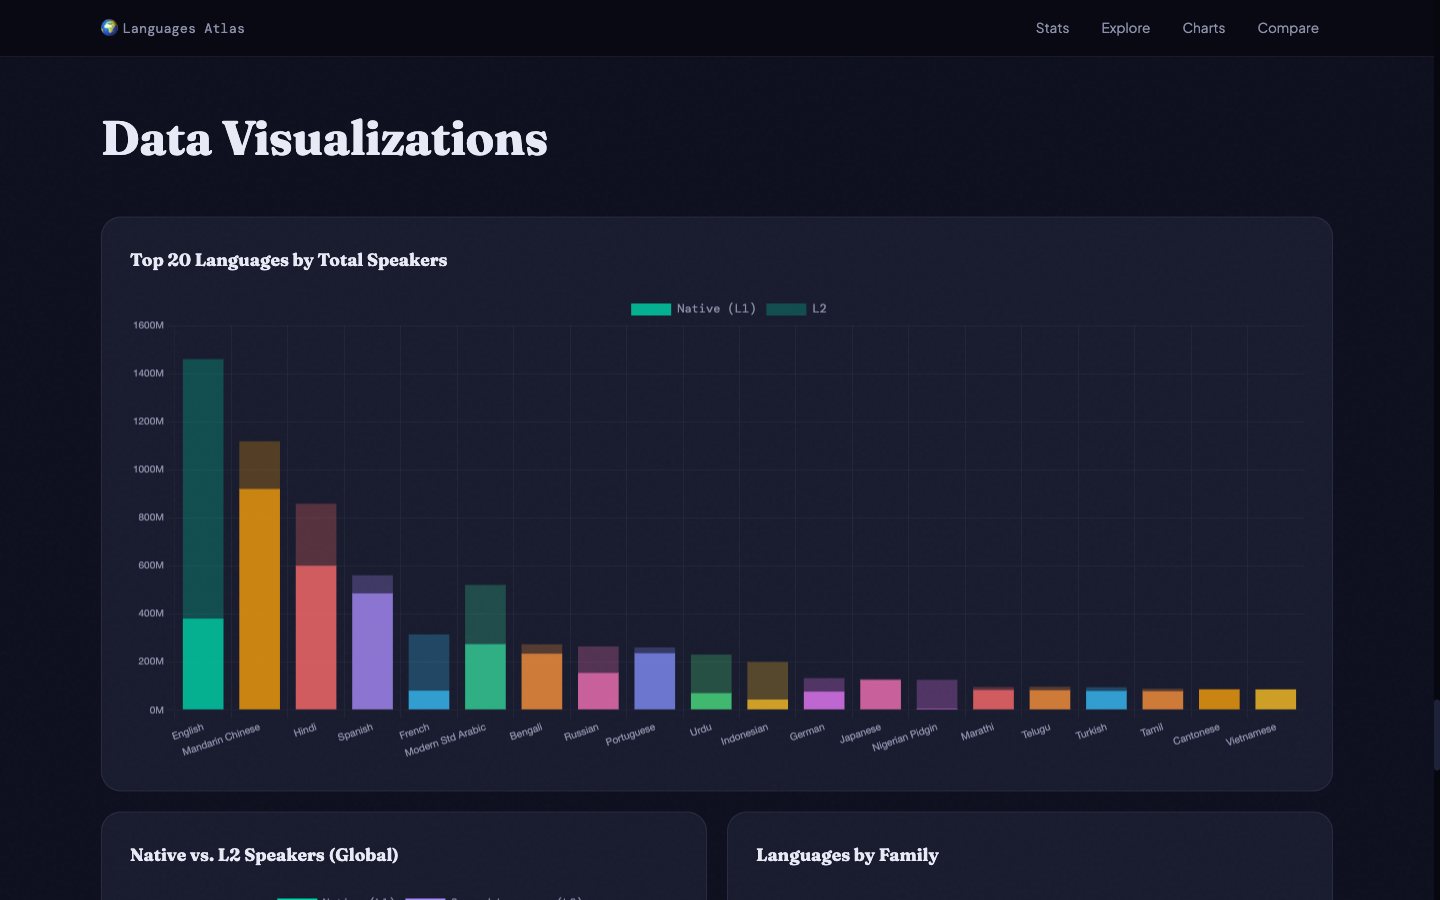The width and height of the screenshot is (1440, 900).
Task: Click the globe logo icon
Action: tap(109, 28)
